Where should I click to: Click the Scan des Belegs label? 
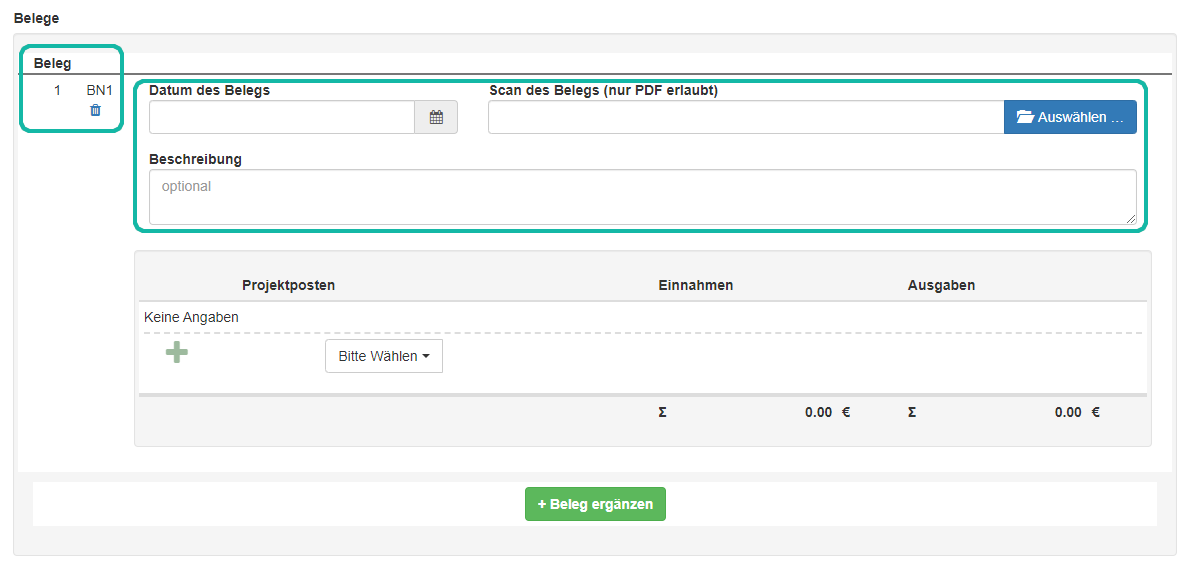pos(603,90)
